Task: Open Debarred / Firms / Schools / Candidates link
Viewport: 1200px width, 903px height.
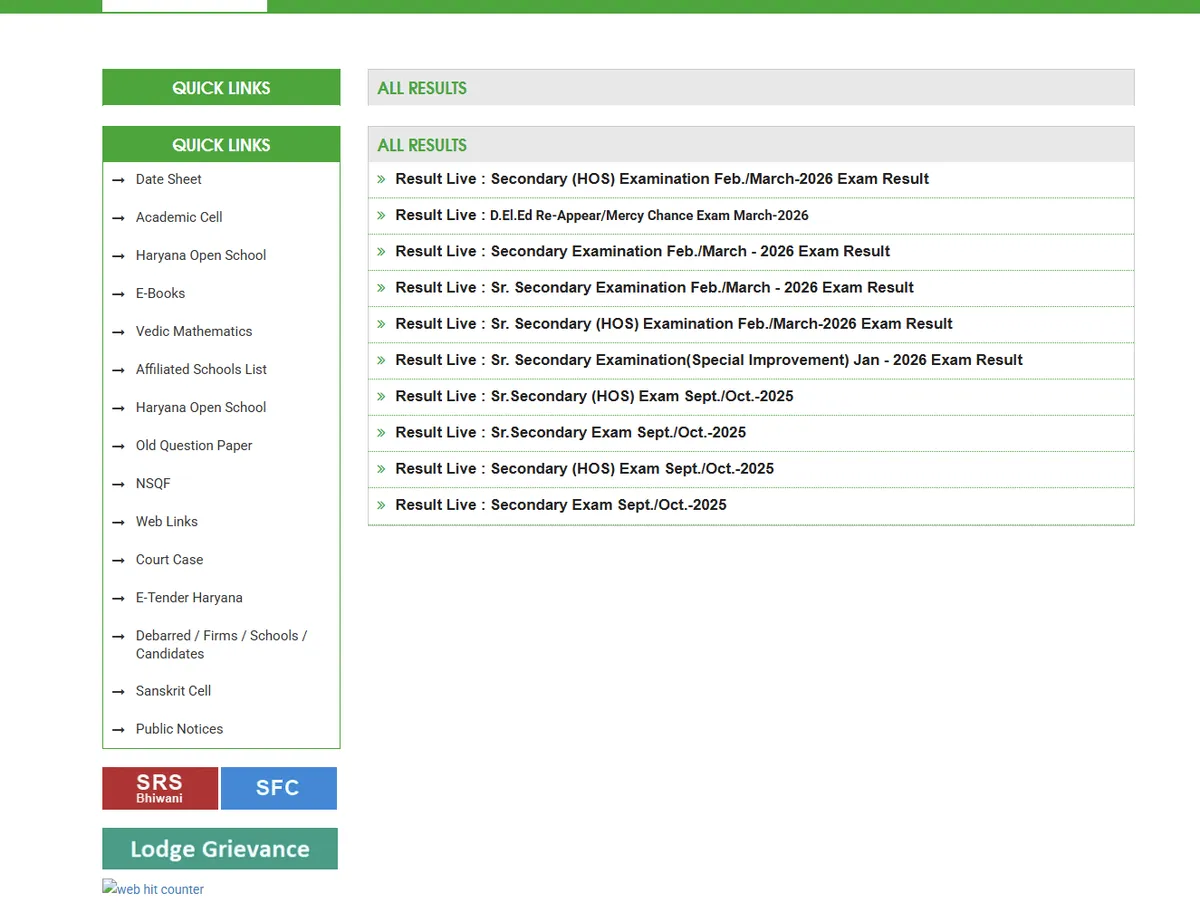Action: coord(221,644)
